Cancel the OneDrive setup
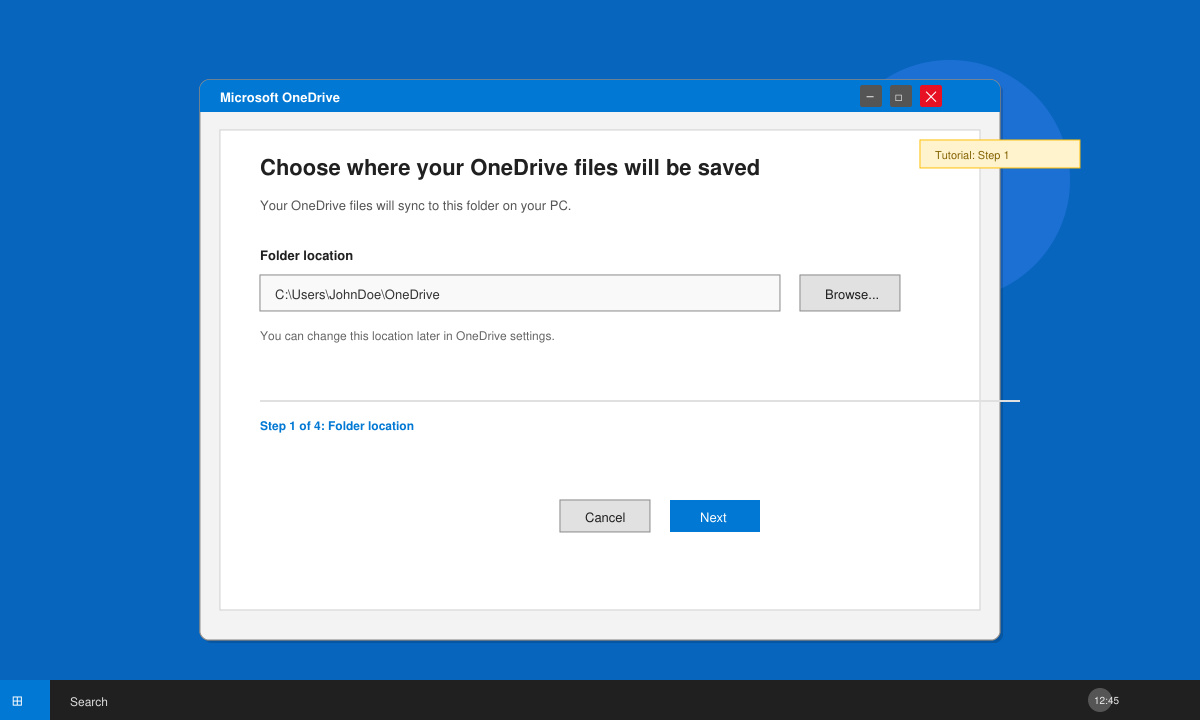 point(605,516)
